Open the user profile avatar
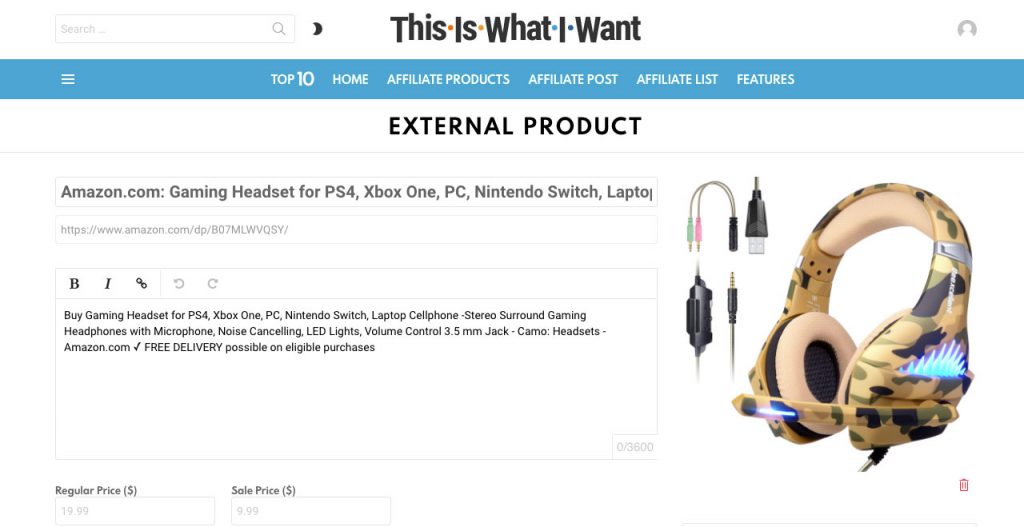The image size is (1024, 527). coord(966,29)
